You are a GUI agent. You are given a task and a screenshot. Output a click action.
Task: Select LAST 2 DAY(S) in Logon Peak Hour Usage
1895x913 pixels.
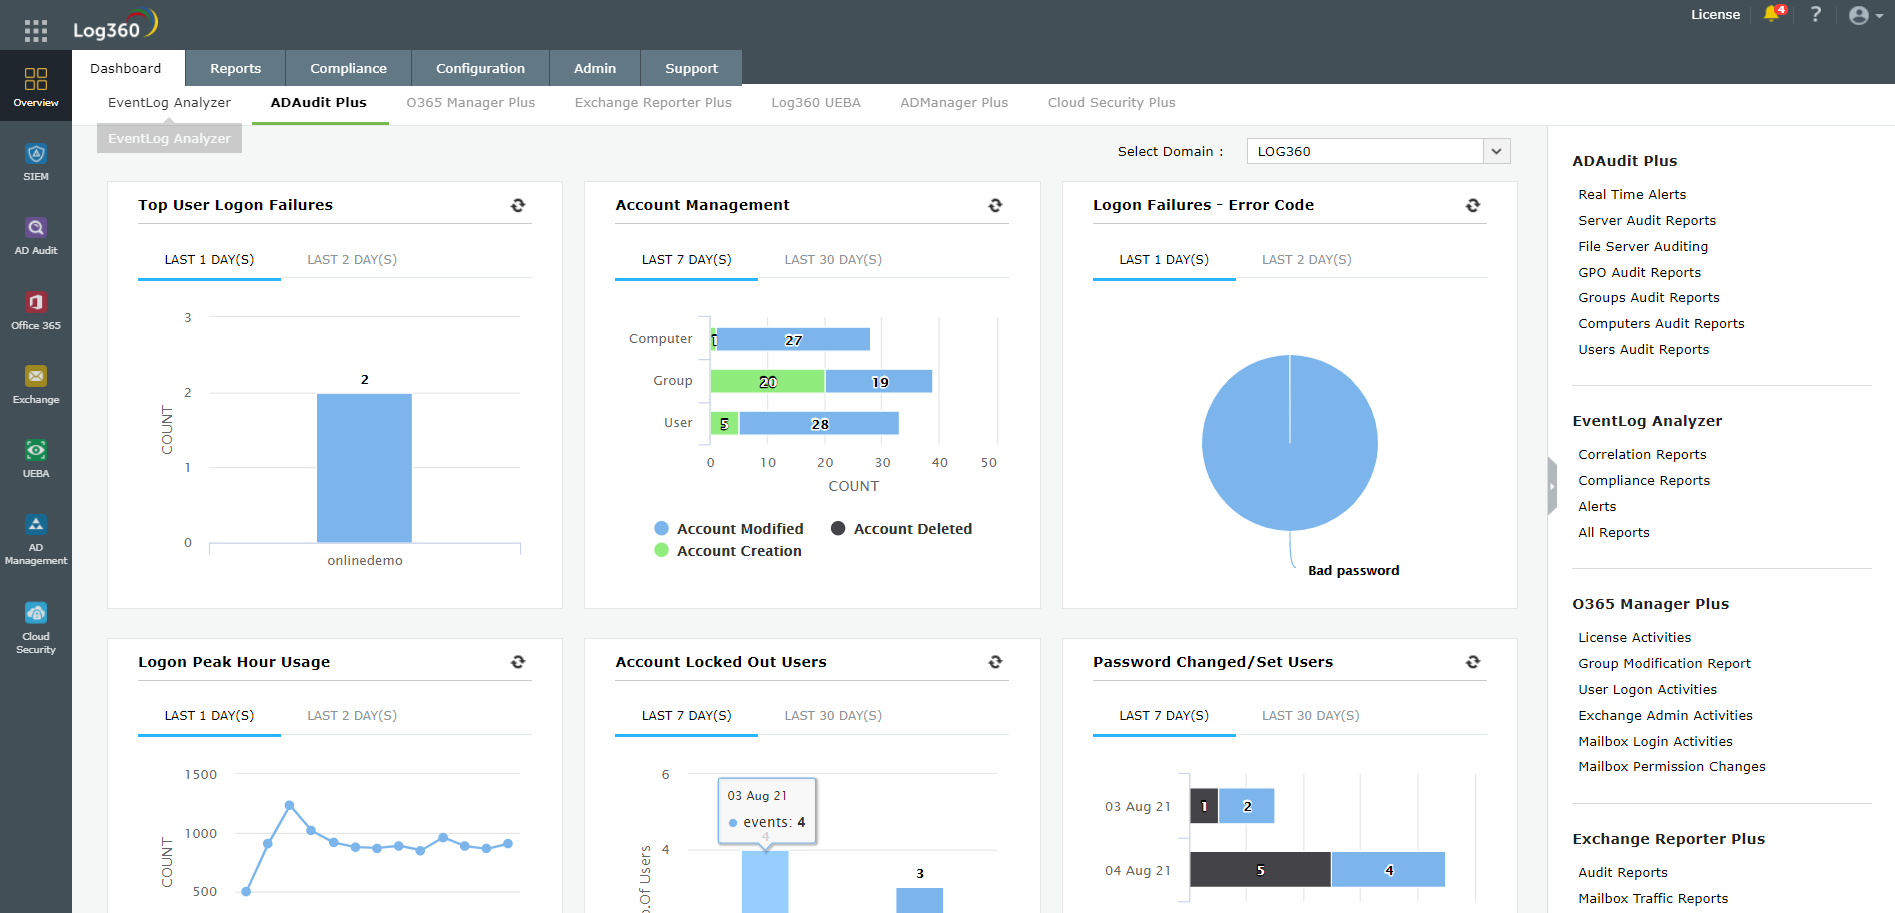[x=352, y=715]
